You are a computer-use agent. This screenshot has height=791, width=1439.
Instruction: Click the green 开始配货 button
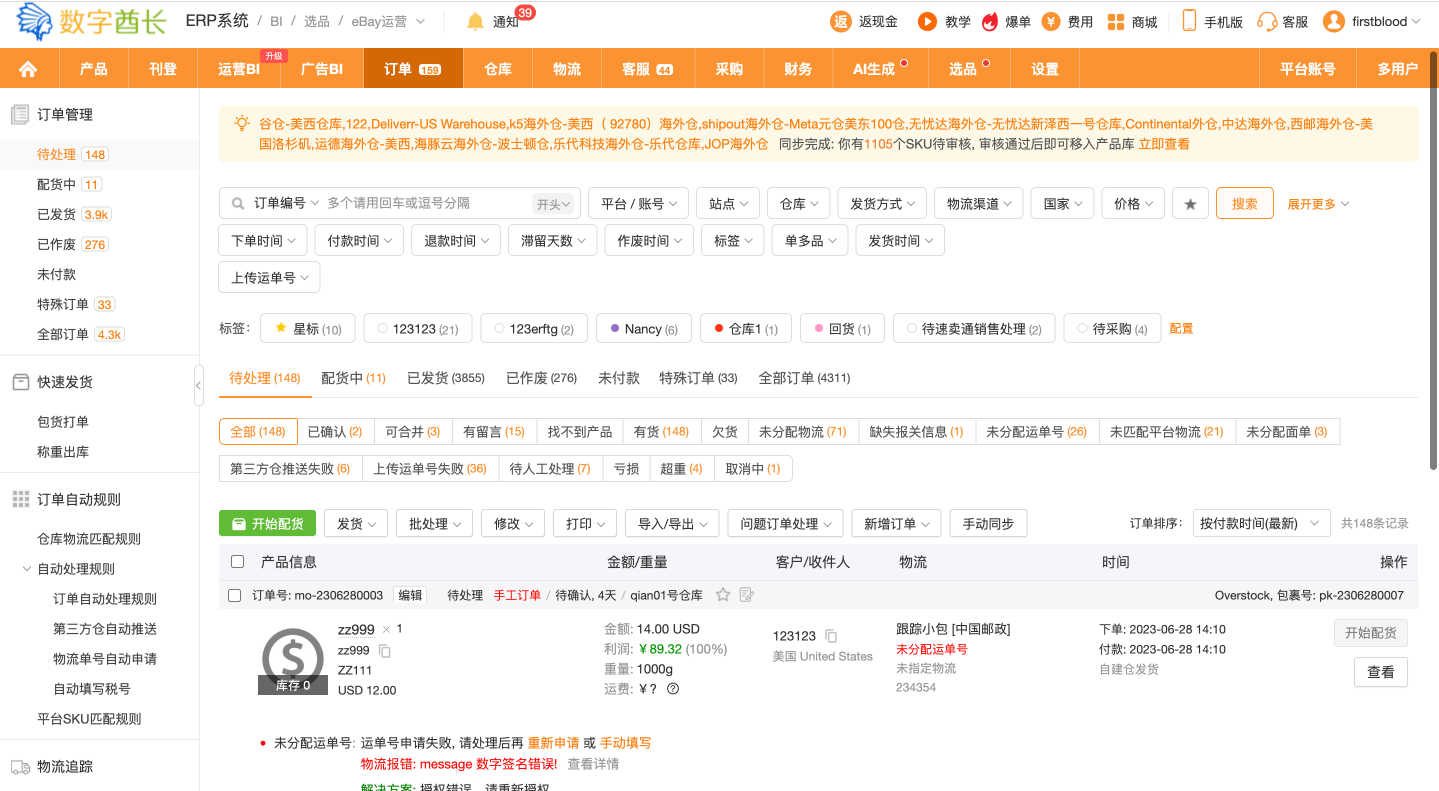(267, 523)
